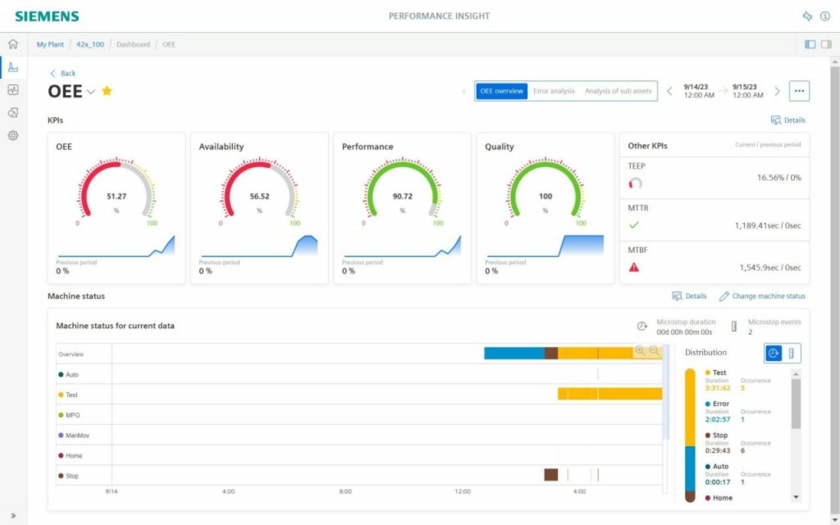840x525 pixels.
Task: Click the help question mark icon
Action: pyautogui.click(x=825, y=16)
